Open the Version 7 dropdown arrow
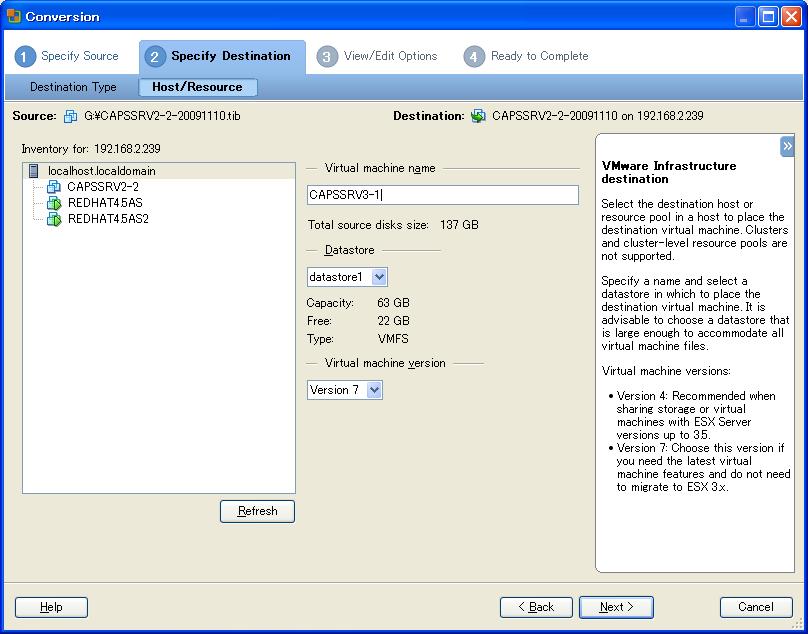This screenshot has height=634, width=808. 374,390
